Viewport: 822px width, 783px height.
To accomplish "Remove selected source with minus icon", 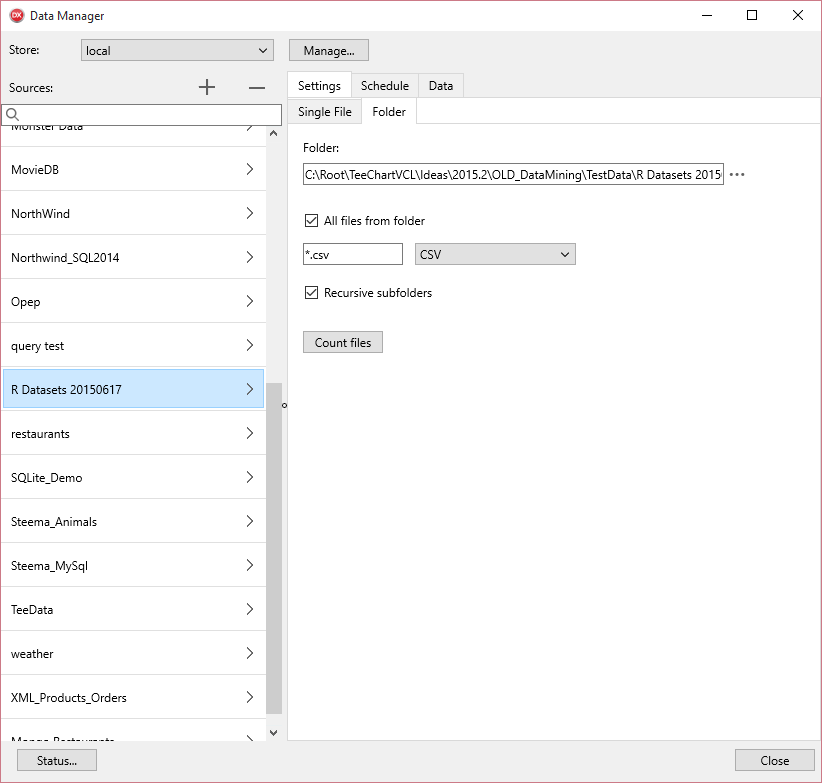I will [x=256, y=88].
